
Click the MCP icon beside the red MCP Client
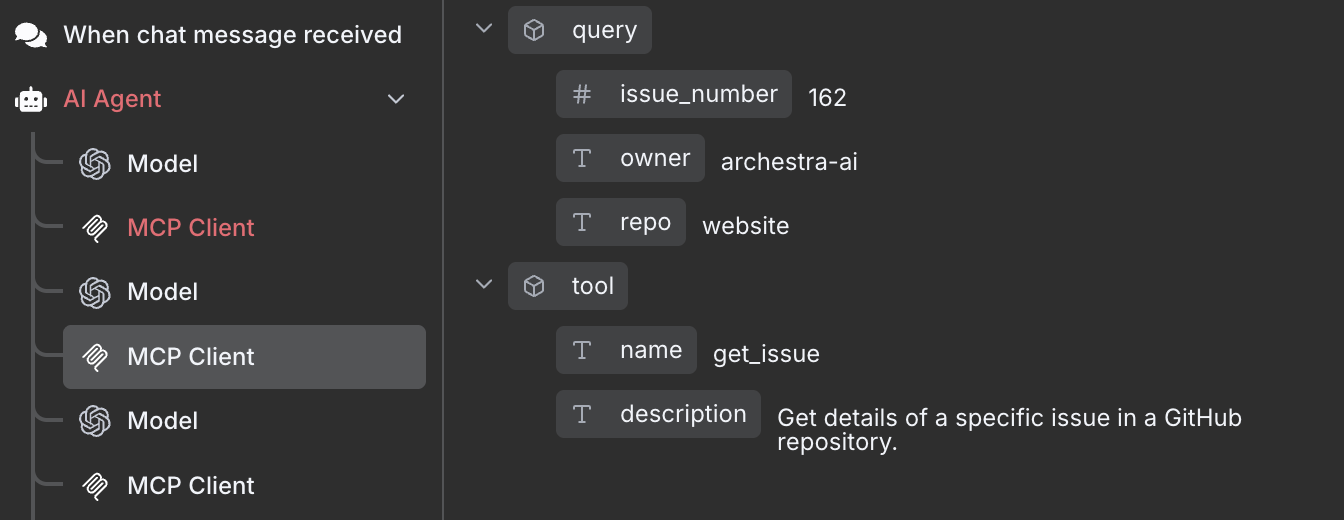click(x=95, y=228)
